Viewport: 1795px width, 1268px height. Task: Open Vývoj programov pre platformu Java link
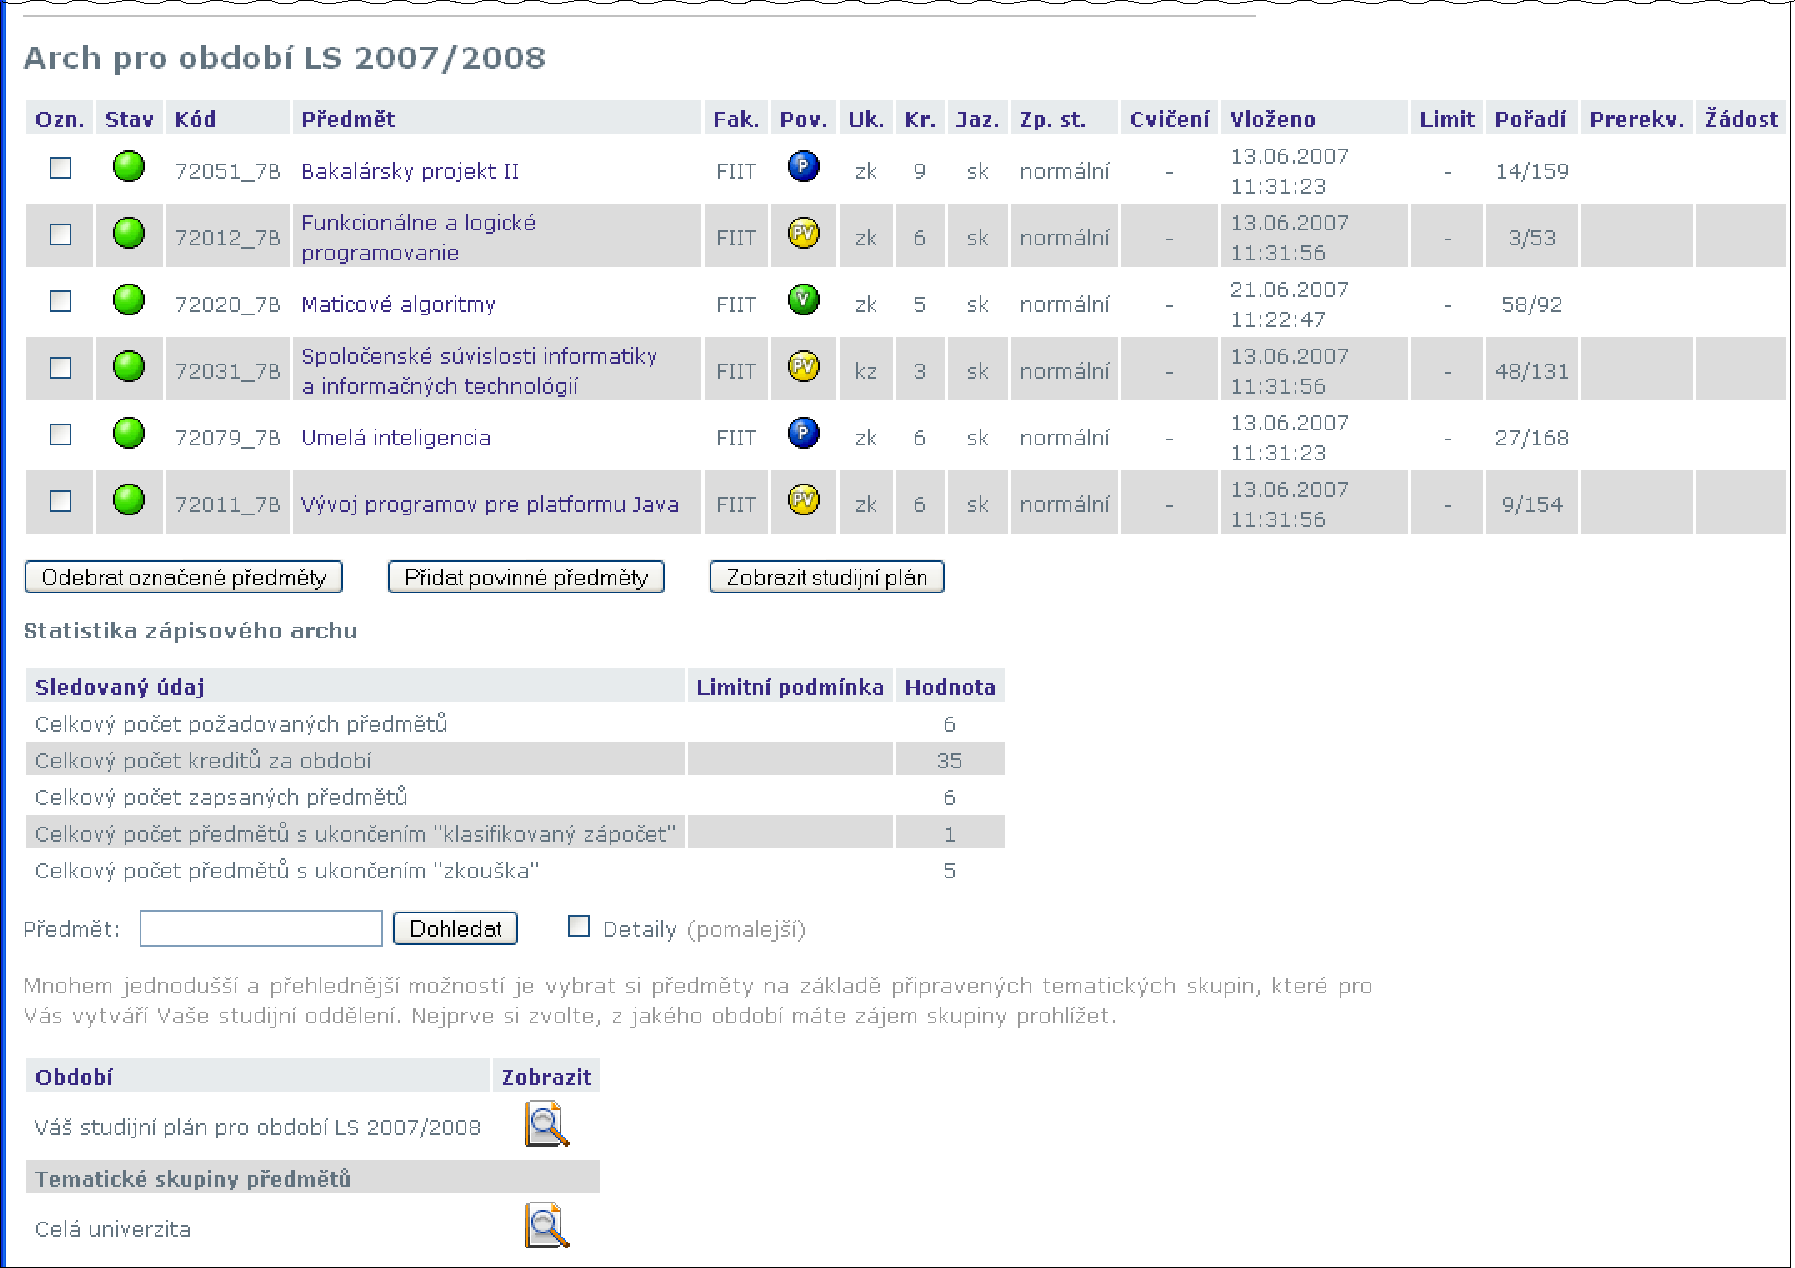[x=490, y=504]
